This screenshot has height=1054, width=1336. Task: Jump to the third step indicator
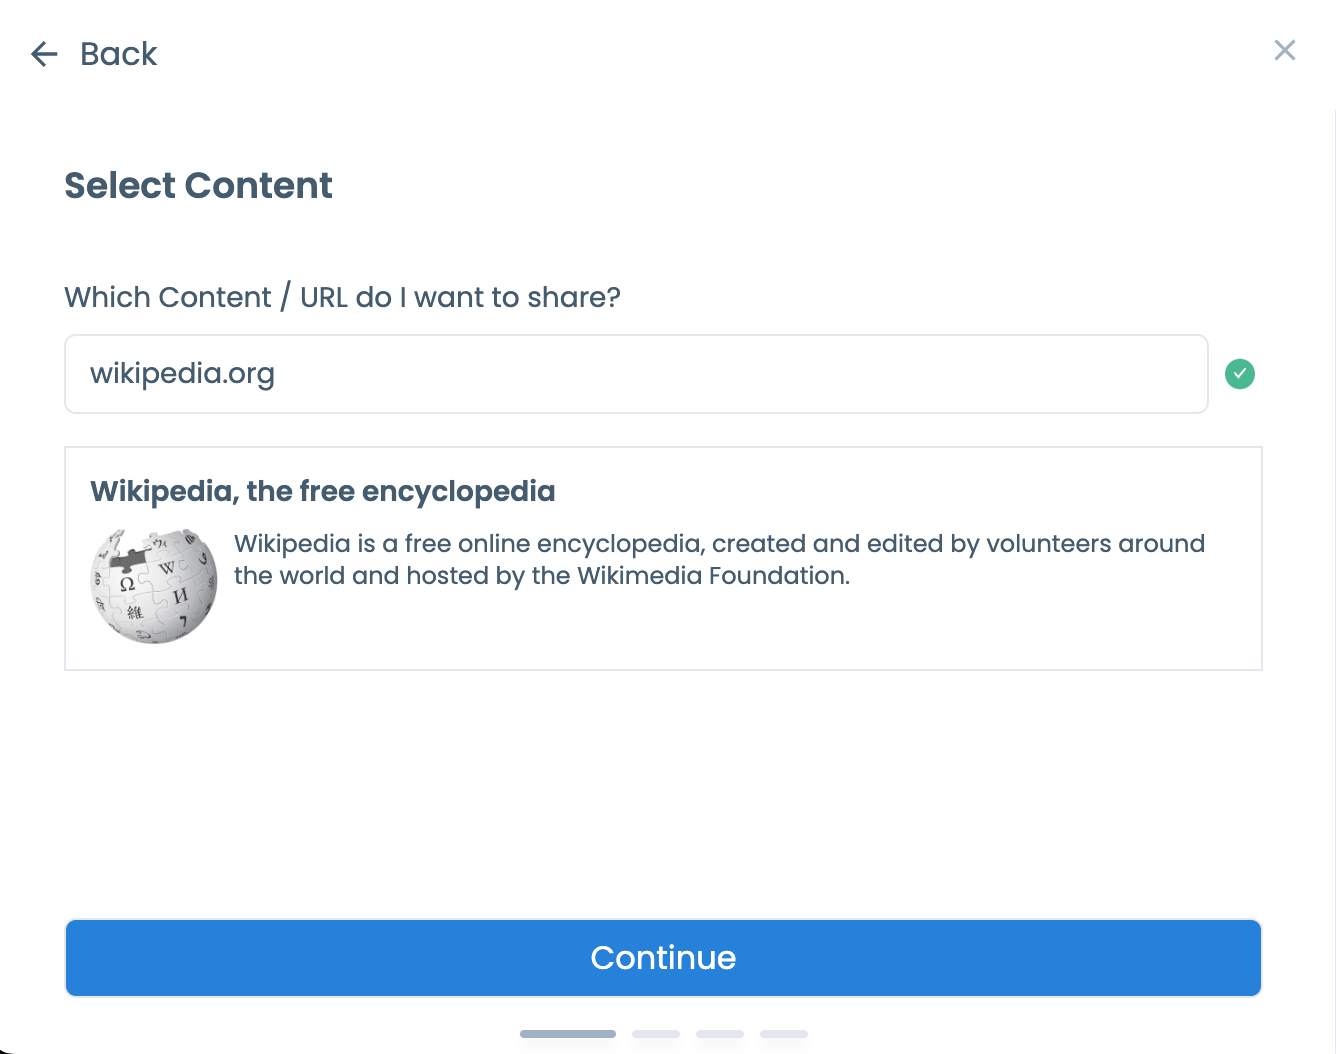[x=720, y=1034]
